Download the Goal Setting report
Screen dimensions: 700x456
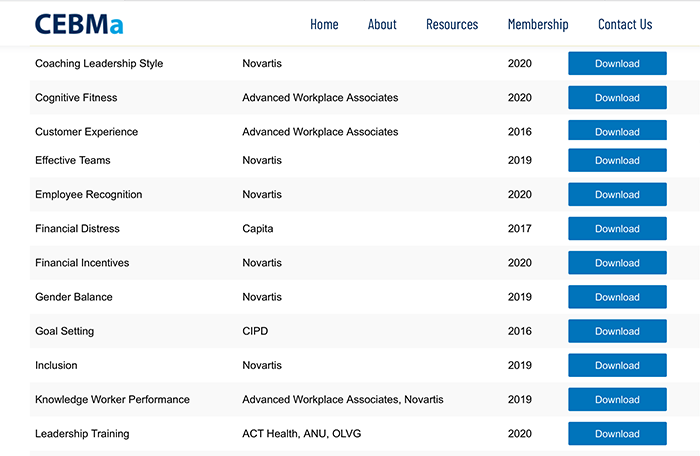click(617, 331)
